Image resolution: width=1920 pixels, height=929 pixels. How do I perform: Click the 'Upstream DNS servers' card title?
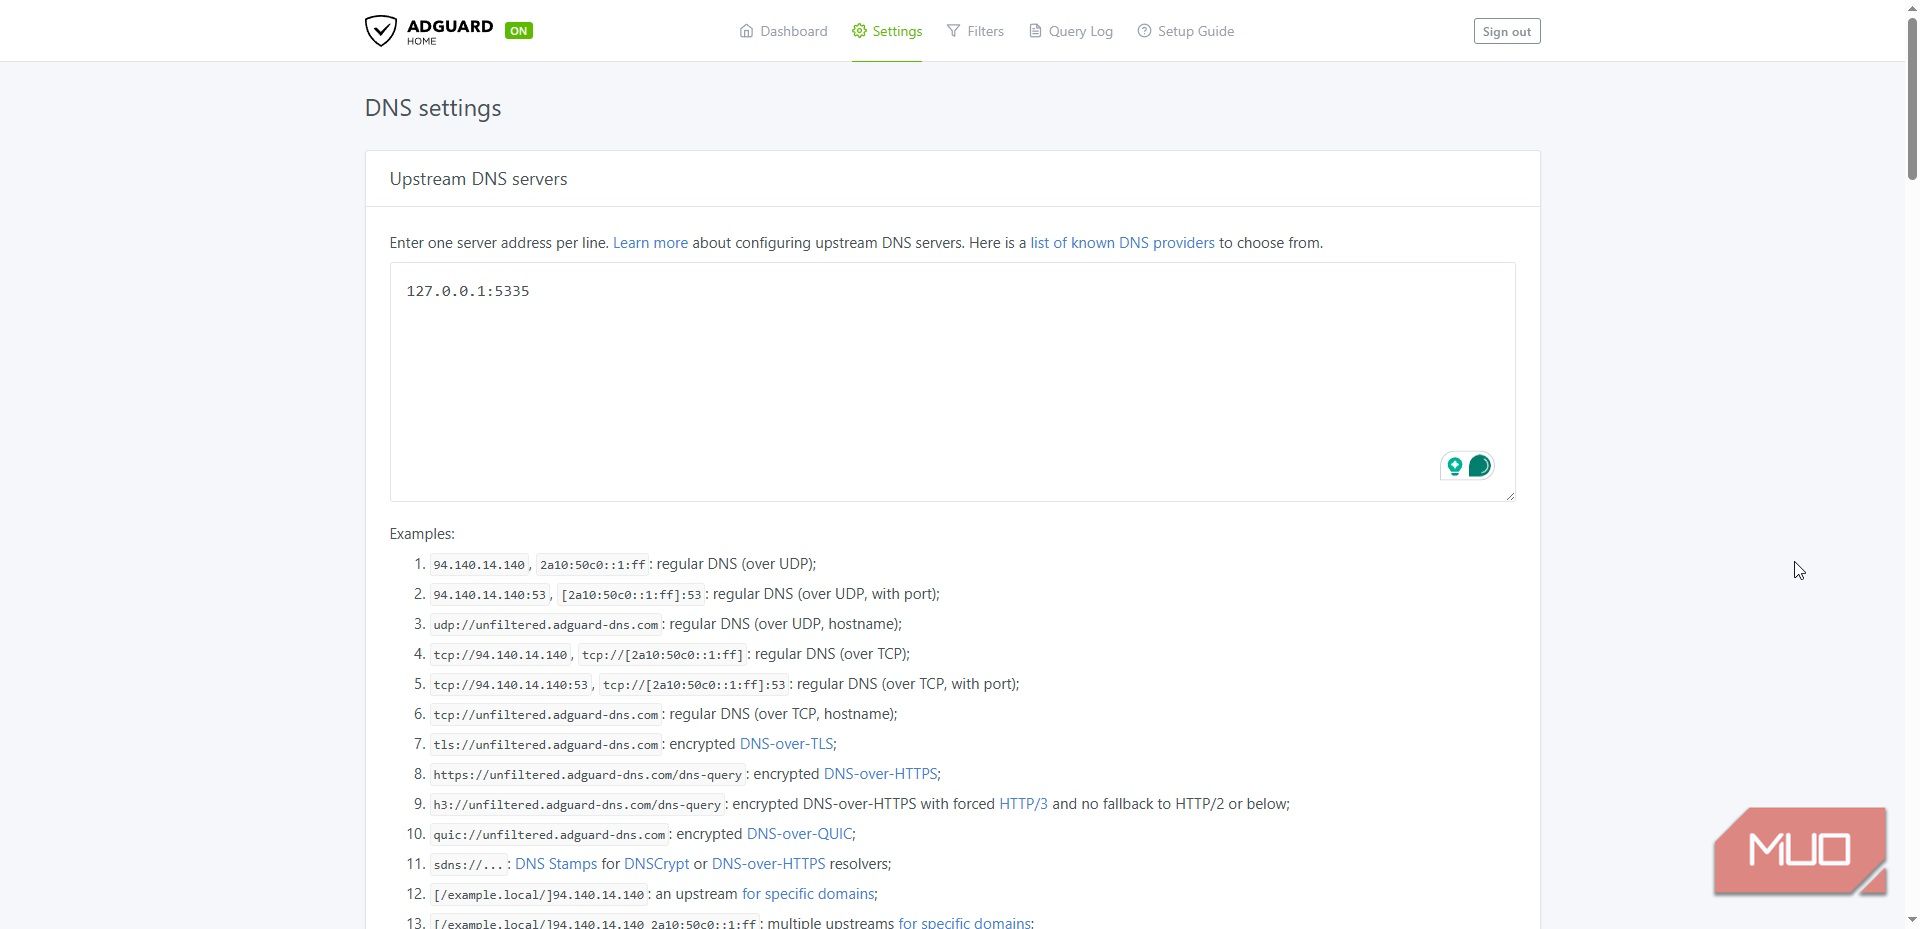tap(478, 179)
